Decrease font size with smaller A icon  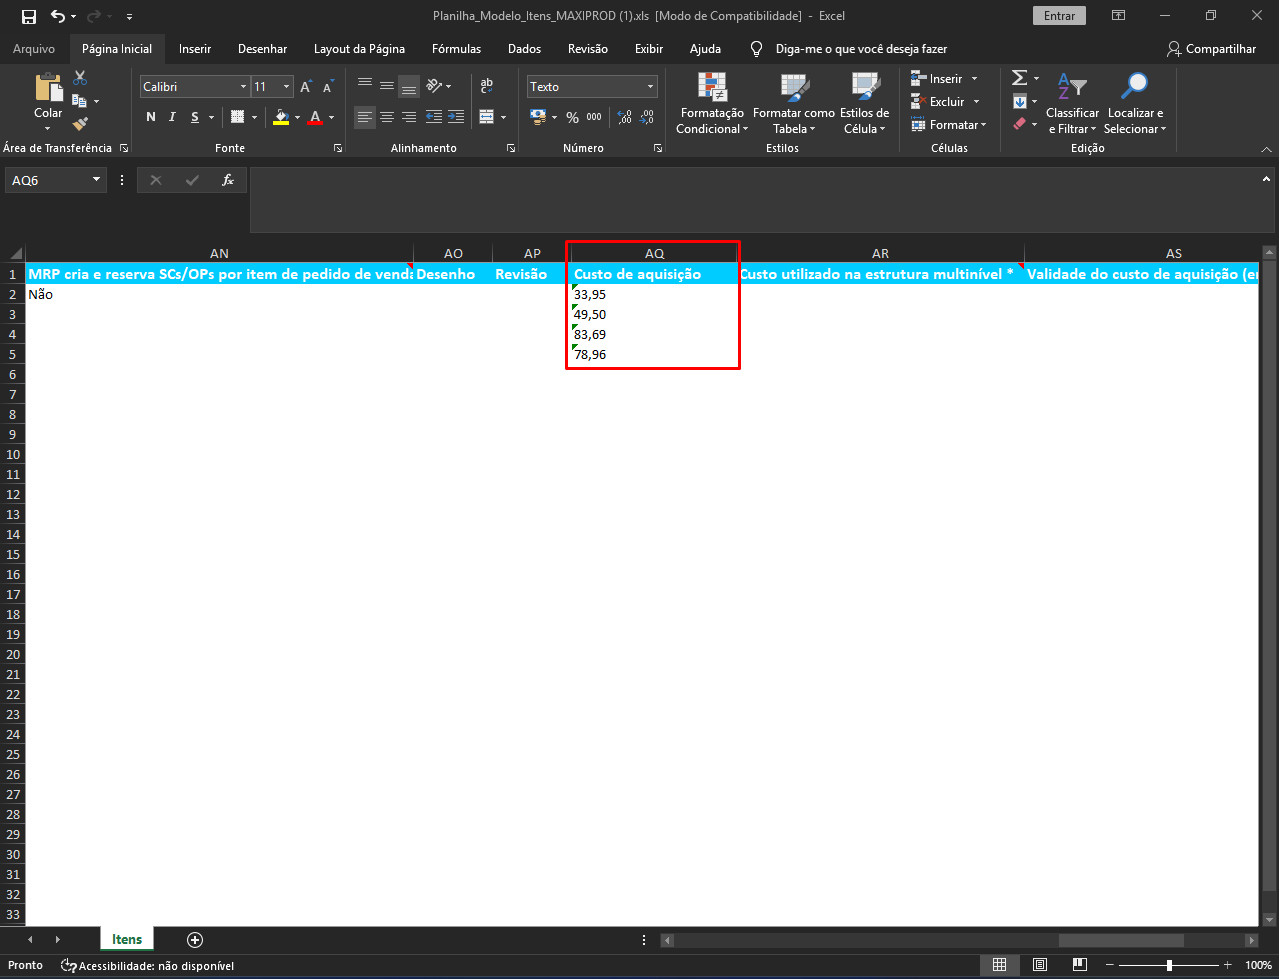pyautogui.click(x=330, y=87)
